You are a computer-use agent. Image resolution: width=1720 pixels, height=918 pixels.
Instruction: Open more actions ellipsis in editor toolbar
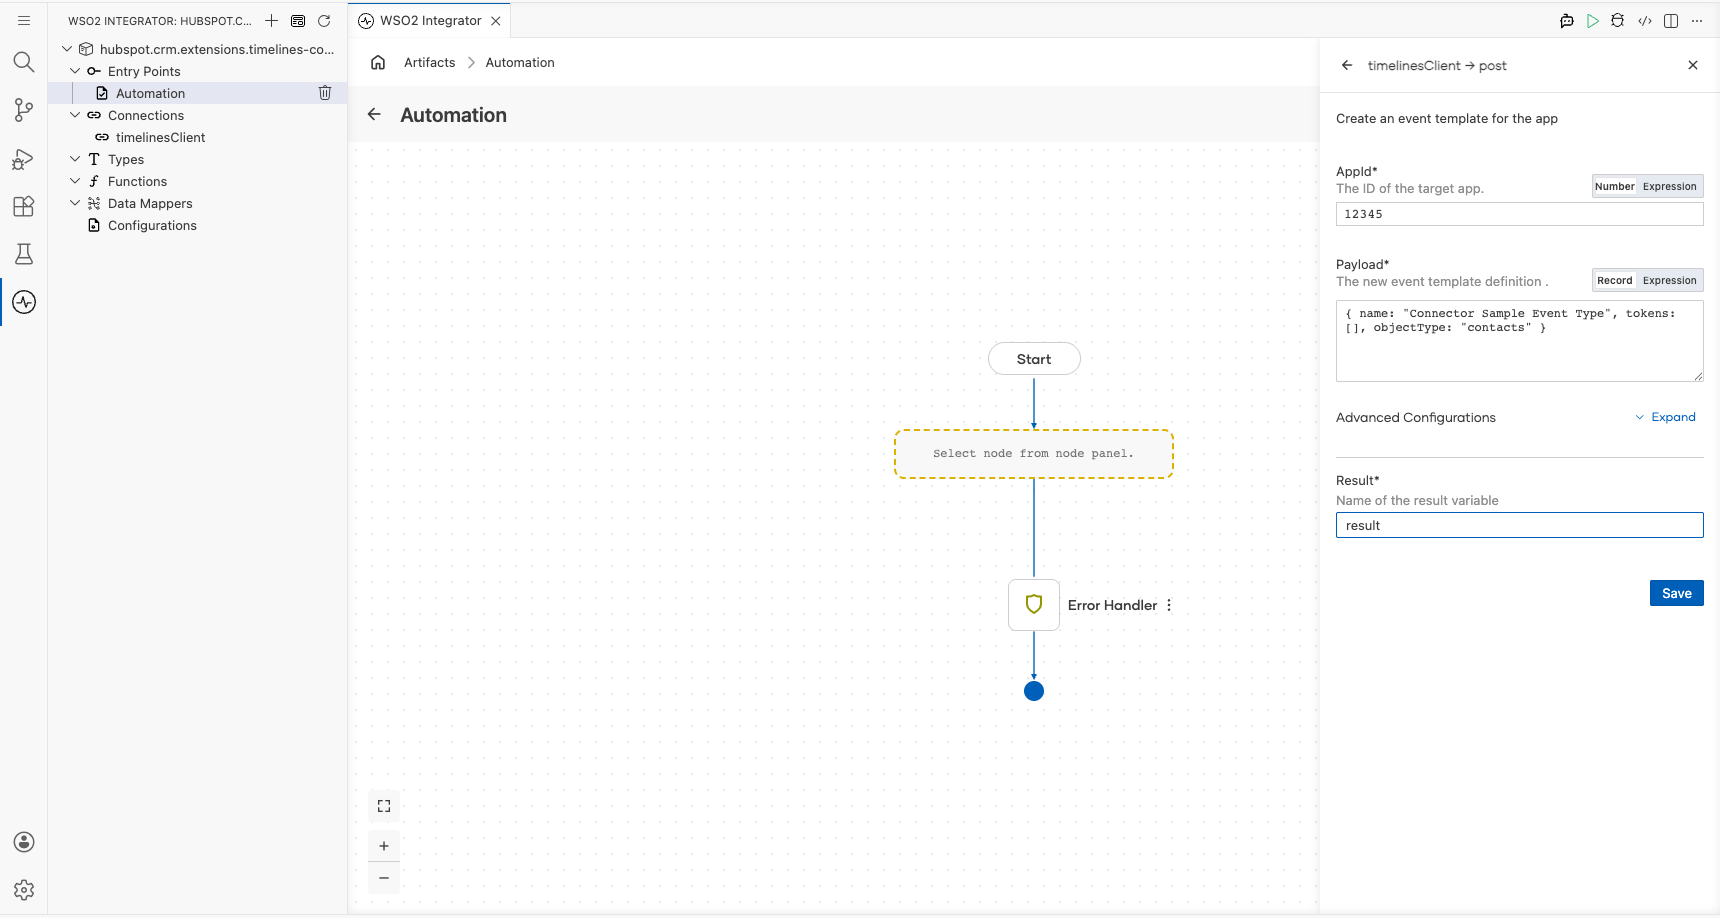click(x=1697, y=20)
